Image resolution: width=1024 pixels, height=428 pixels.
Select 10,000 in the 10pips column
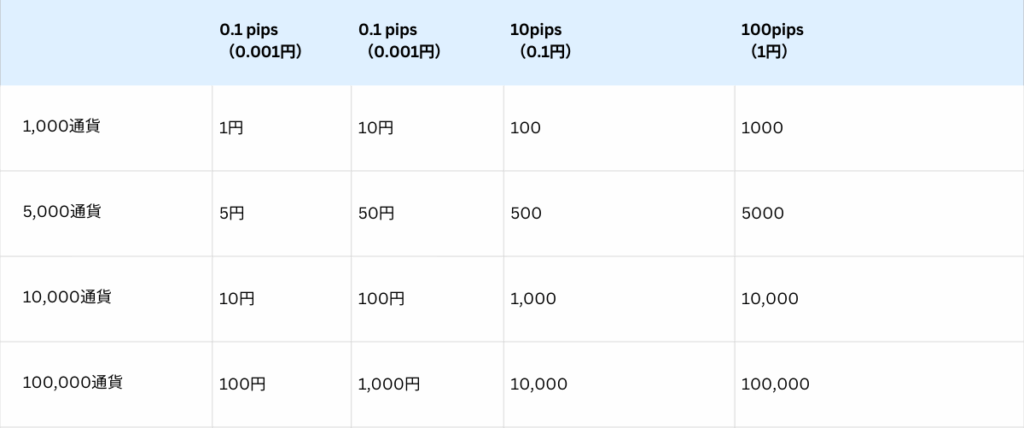click(x=538, y=384)
